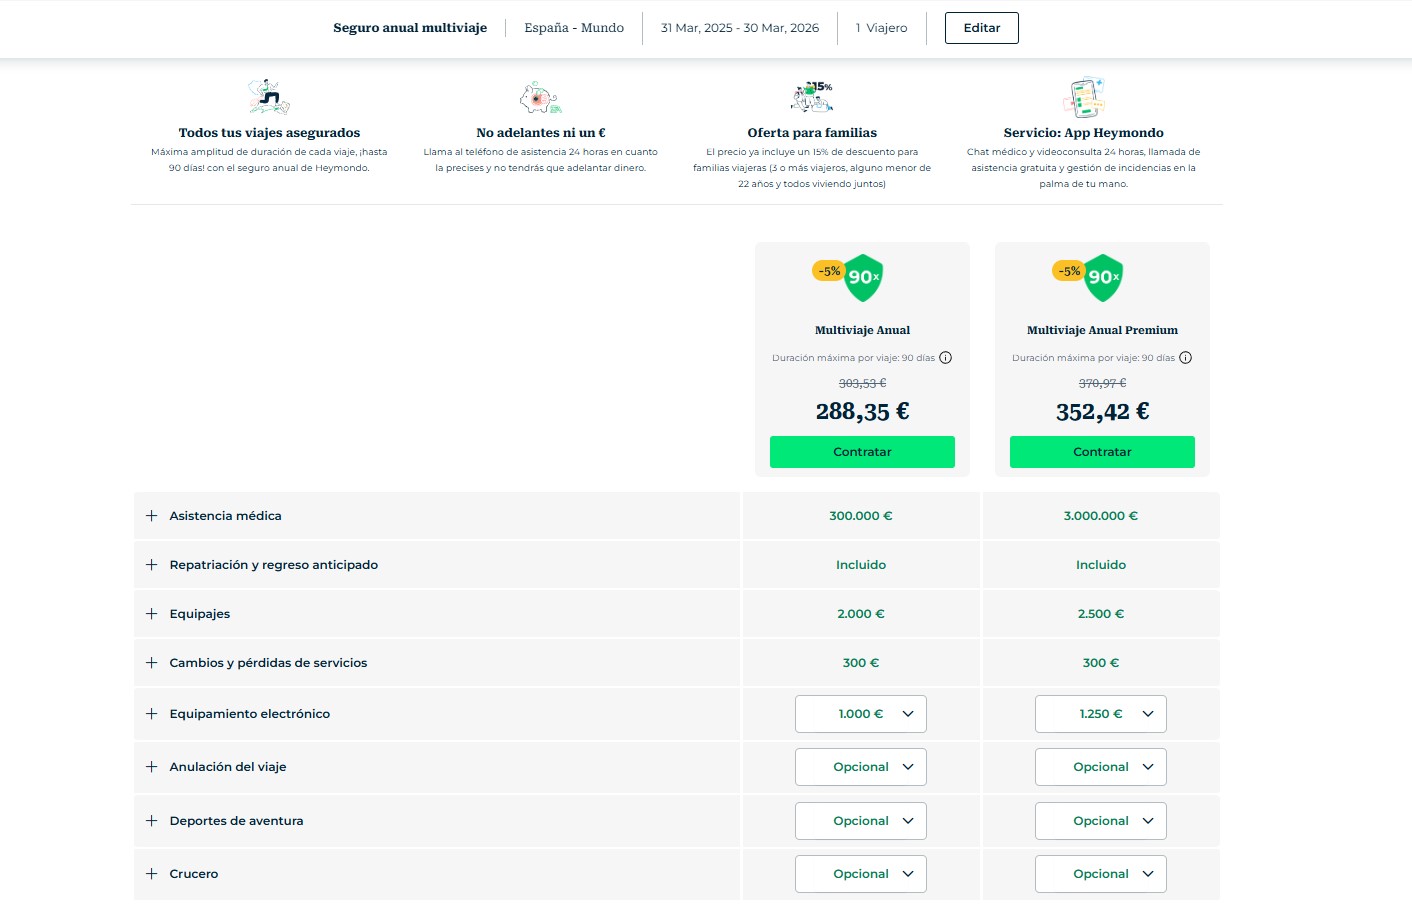
Task: Open the 1.000 € Equipamiento electrónico dropdown
Action: coord(861,714)
